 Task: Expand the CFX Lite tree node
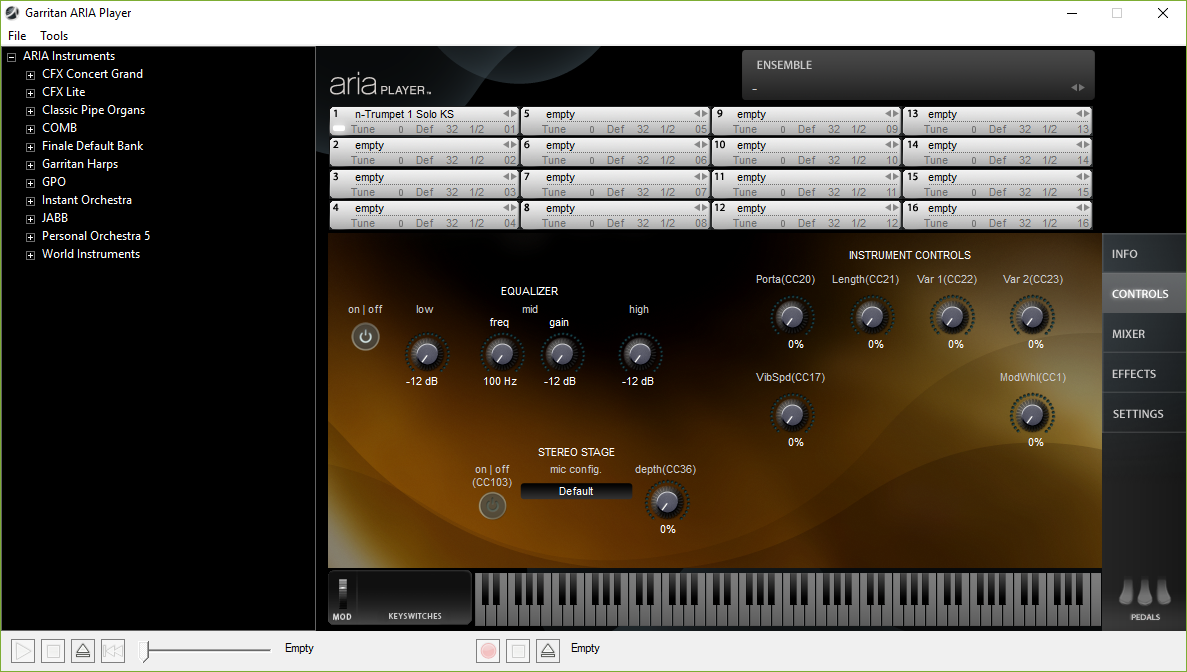click(30, 93)
